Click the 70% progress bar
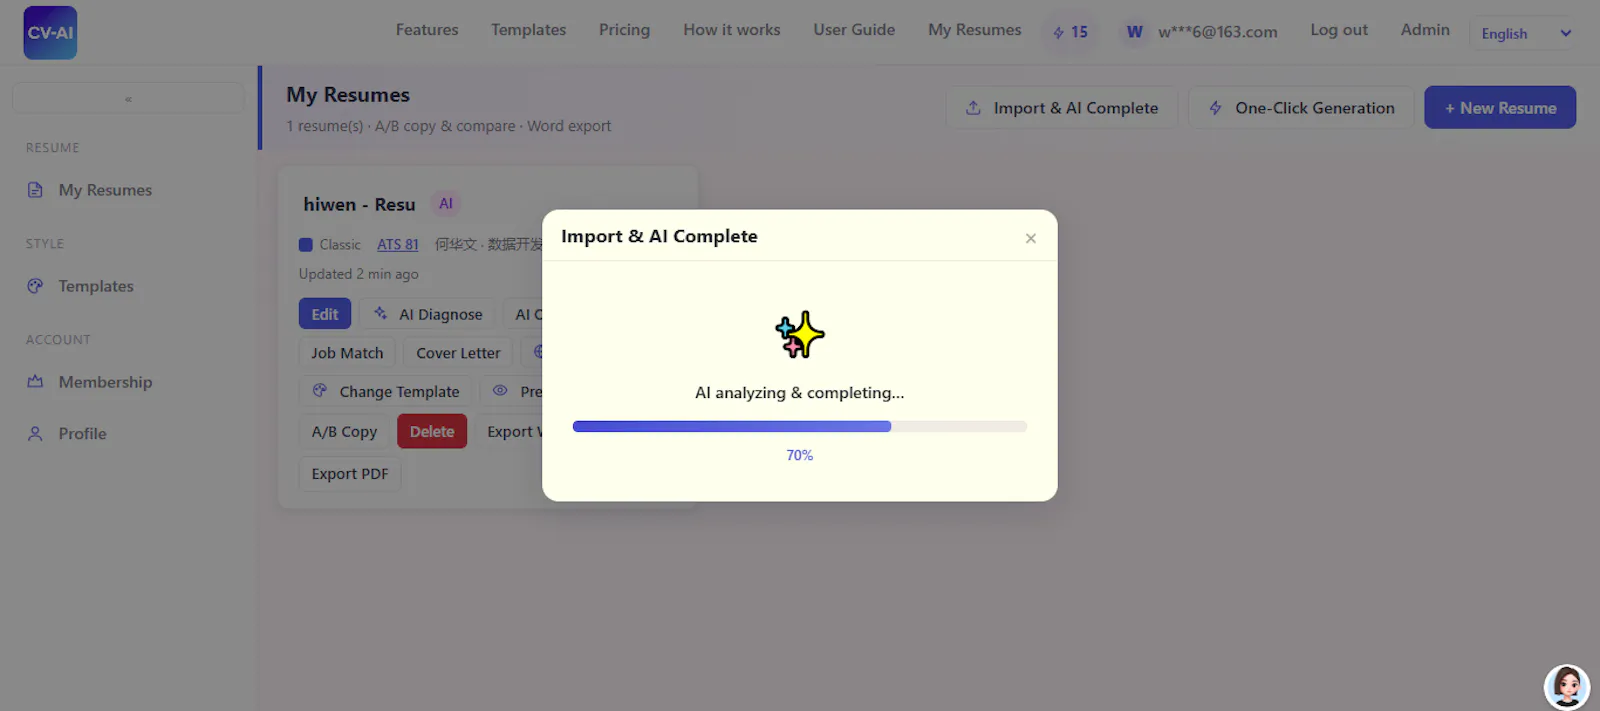1600x711 pixels. (800, 426)
